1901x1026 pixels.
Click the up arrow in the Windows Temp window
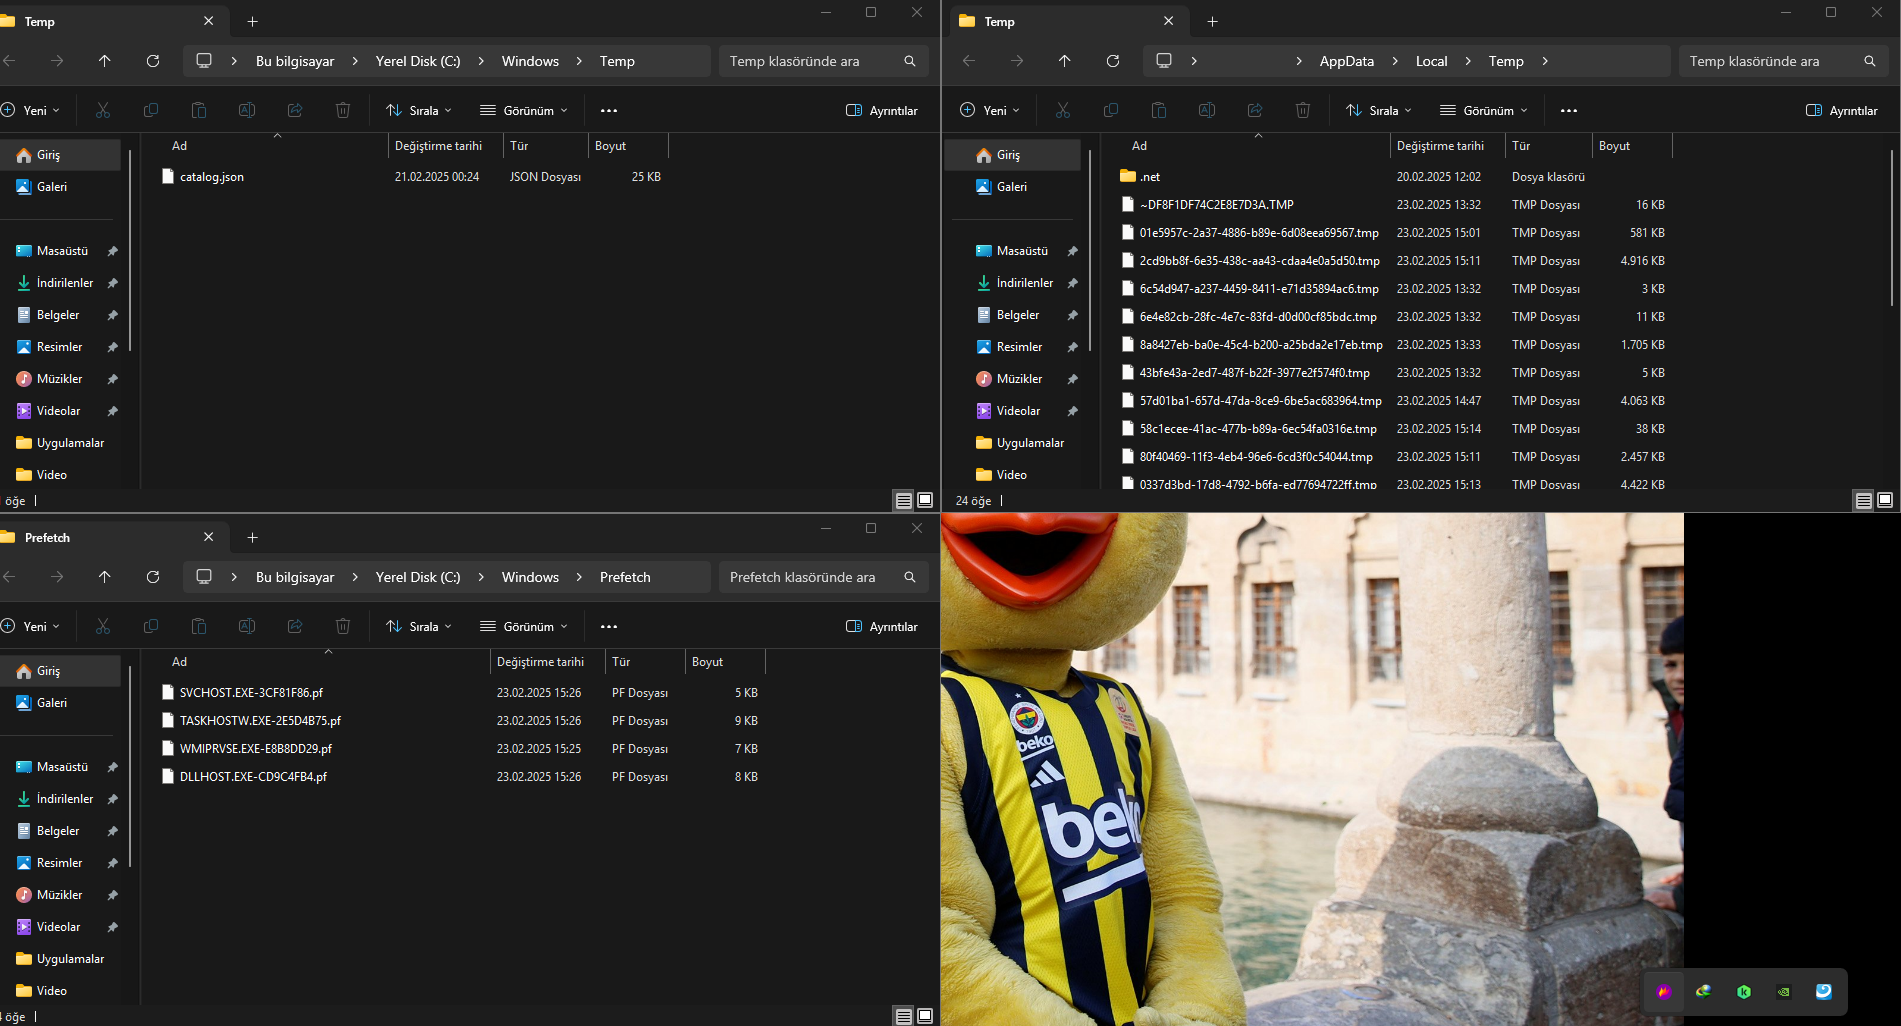click(x=105, y=61)
